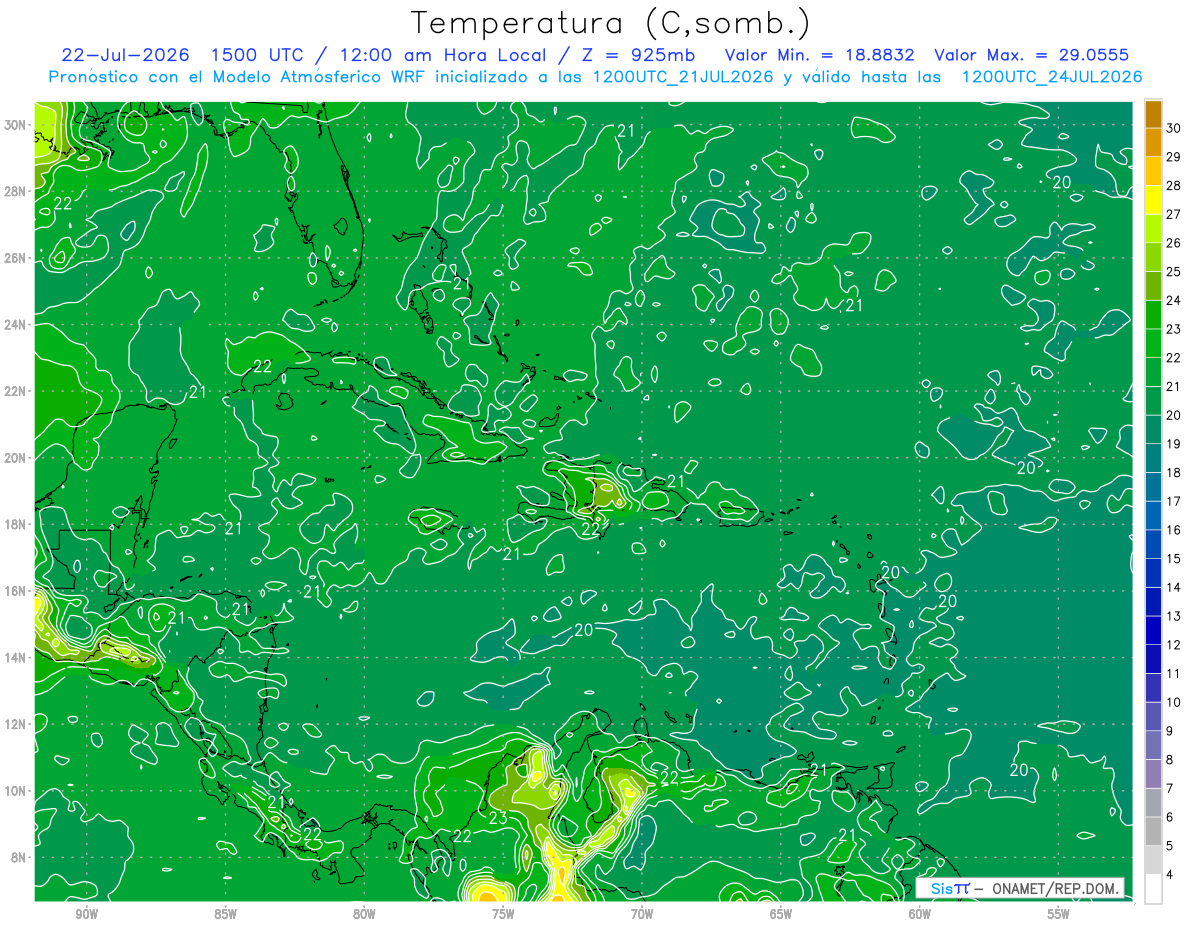
Task: Click the color scale label "19"
Action: point(1173,443)
